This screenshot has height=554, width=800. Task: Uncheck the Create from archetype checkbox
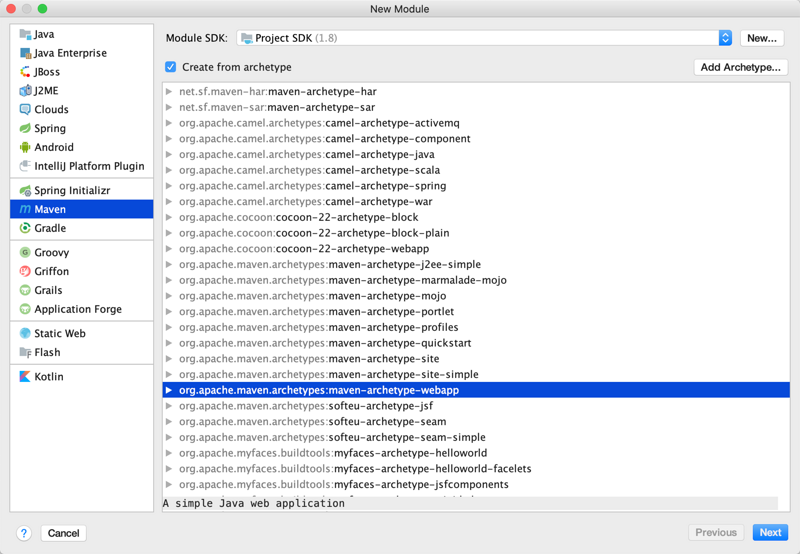[x=171, y=67]
